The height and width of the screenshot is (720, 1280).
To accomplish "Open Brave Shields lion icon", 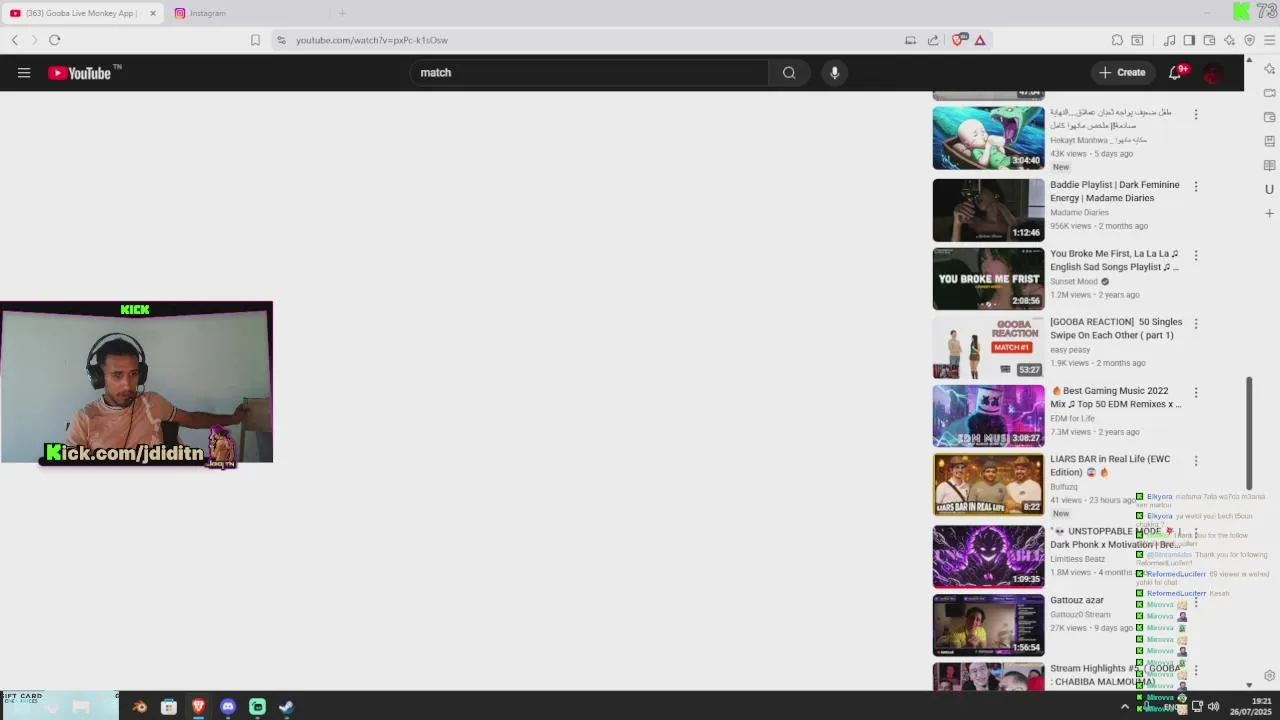I will pyautogui.click(x=959, y=40).
